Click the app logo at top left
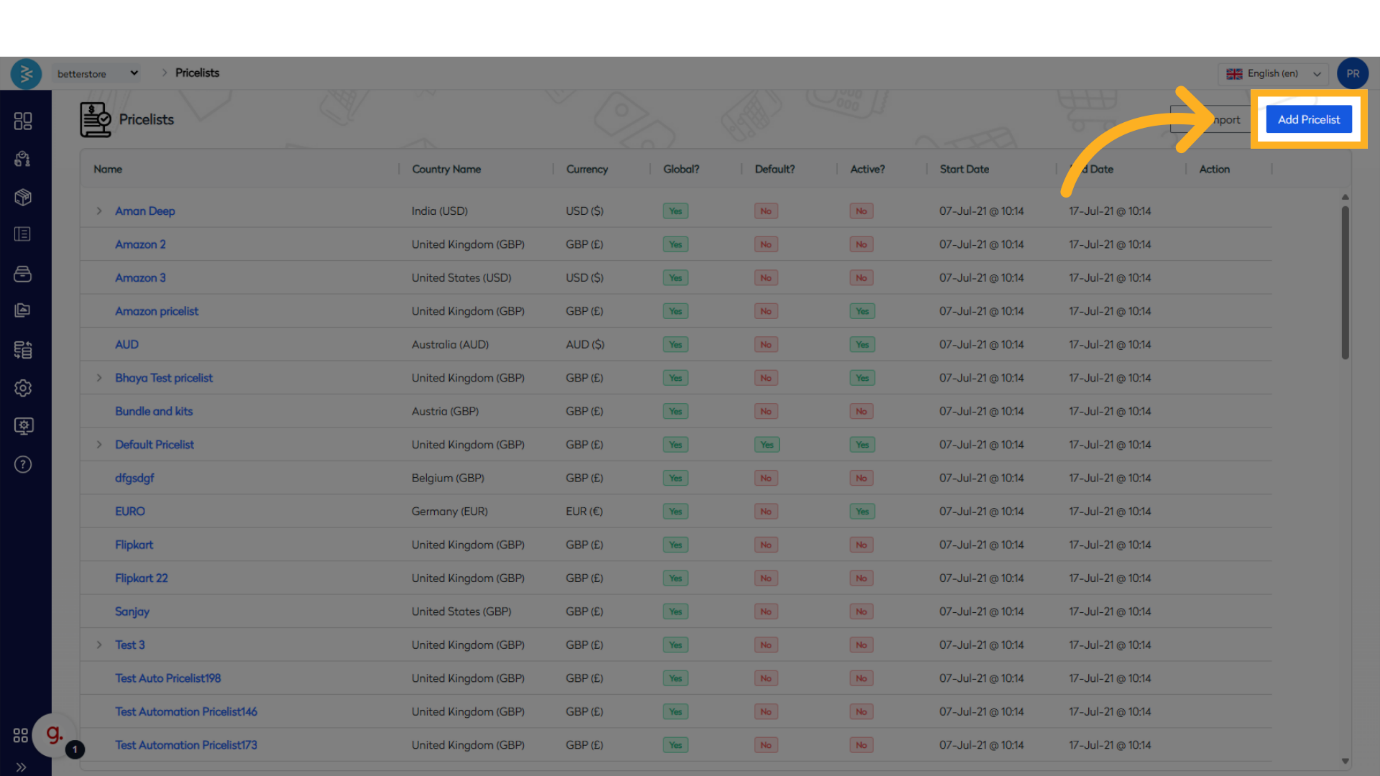This screenshot has width=1380, height=776. 26,74
